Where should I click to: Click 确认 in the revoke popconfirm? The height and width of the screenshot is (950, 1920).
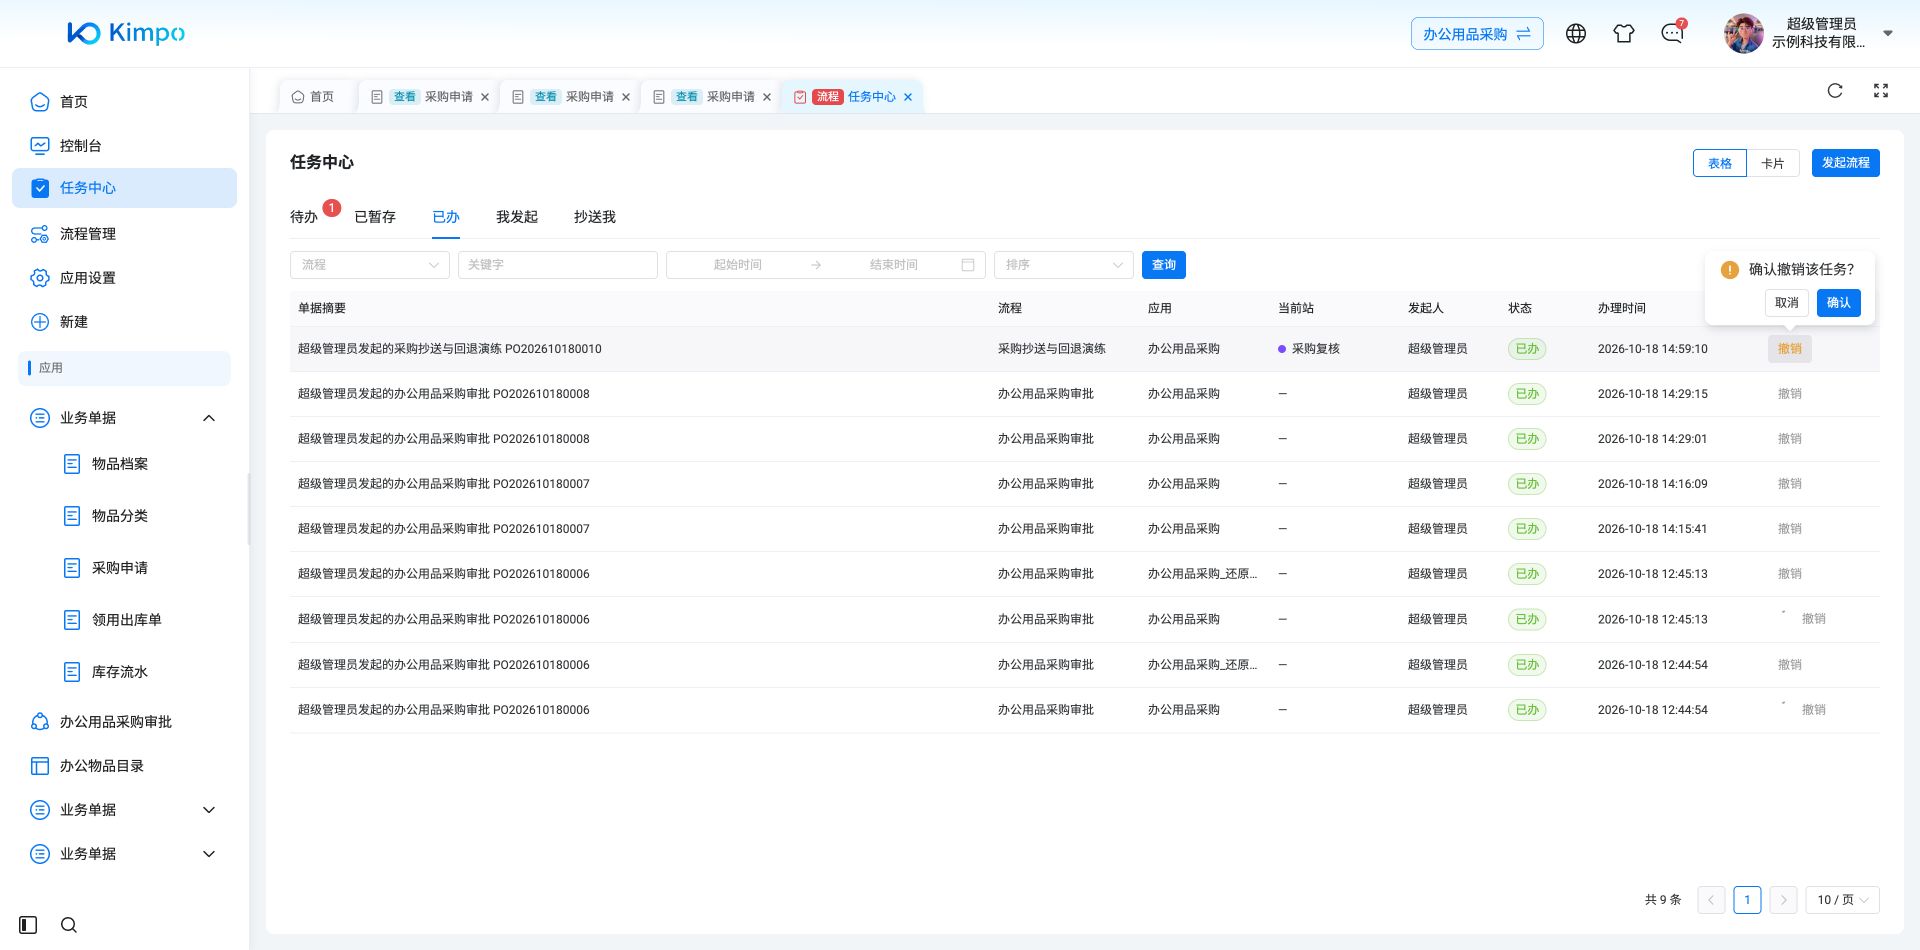point(1839,303)
